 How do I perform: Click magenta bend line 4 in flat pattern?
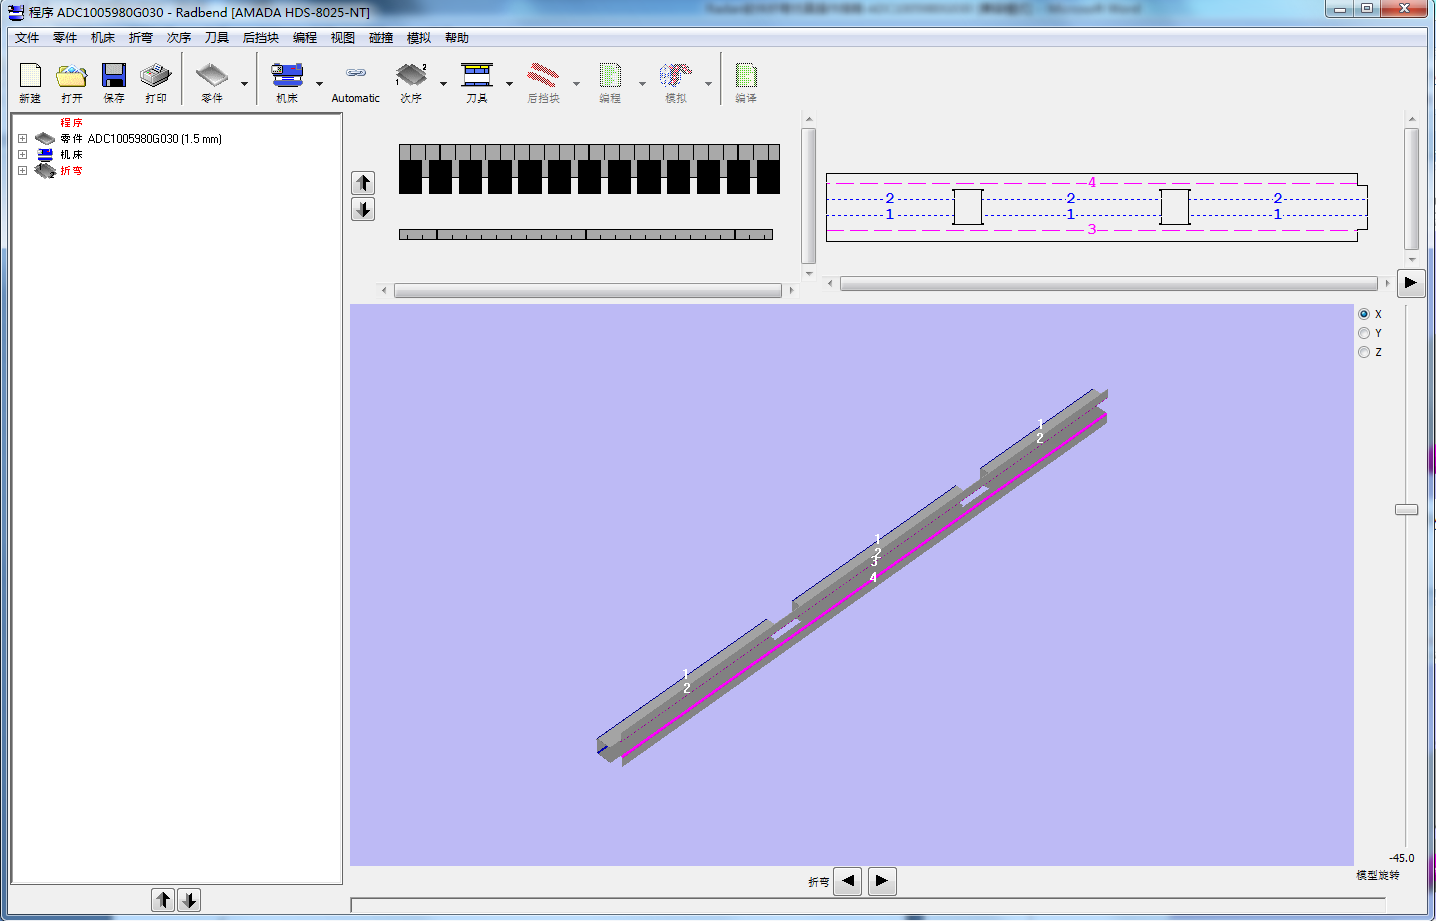coord(1092,183)
